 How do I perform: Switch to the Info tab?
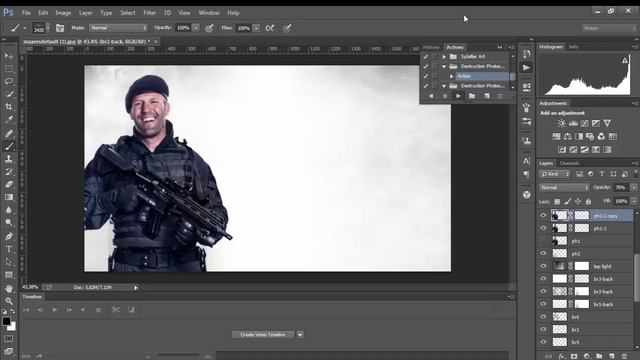click(x=573, y=47)
